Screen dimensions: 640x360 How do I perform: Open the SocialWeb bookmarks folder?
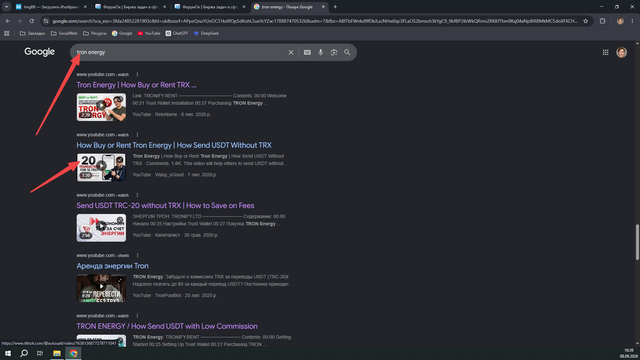pyautogui.click(x=64, y=33)
